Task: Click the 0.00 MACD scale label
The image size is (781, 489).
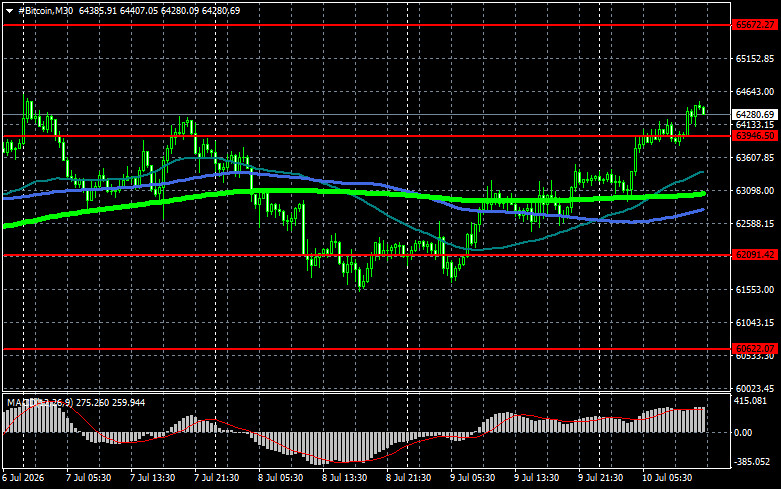Action: click(743, 433)
